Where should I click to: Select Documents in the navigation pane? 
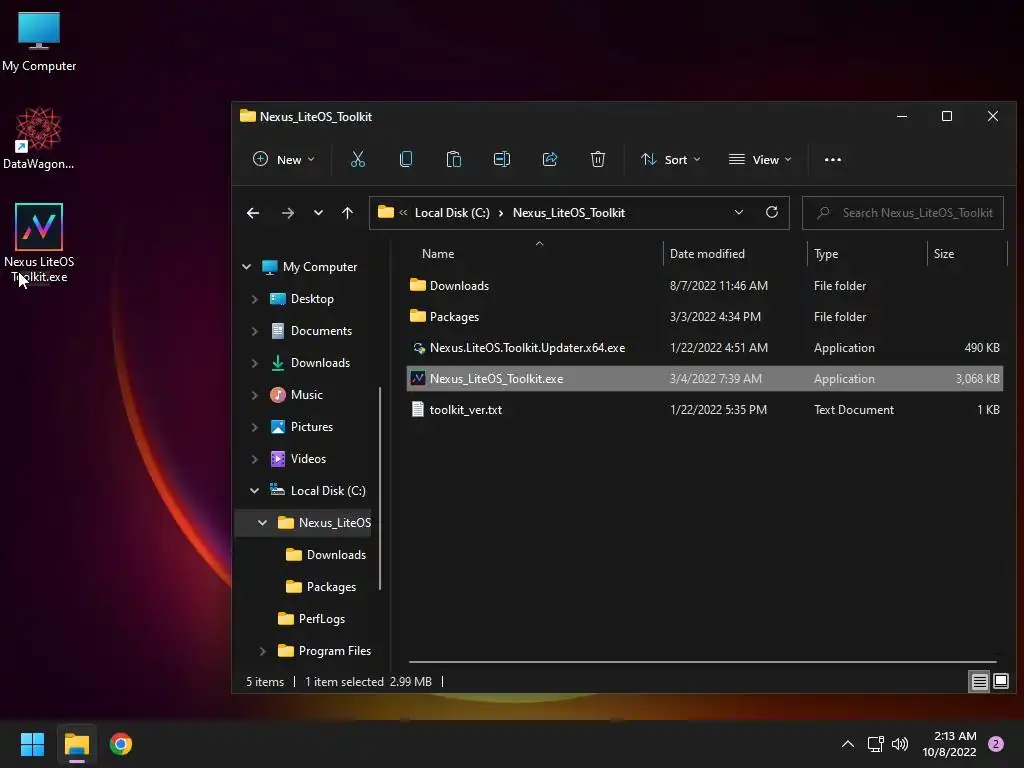tap(311, 330)
